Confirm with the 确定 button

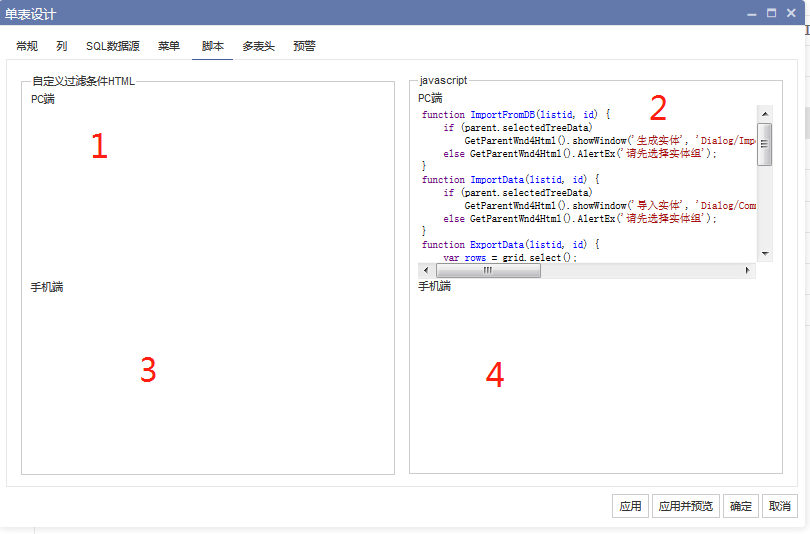coord(740,506)
